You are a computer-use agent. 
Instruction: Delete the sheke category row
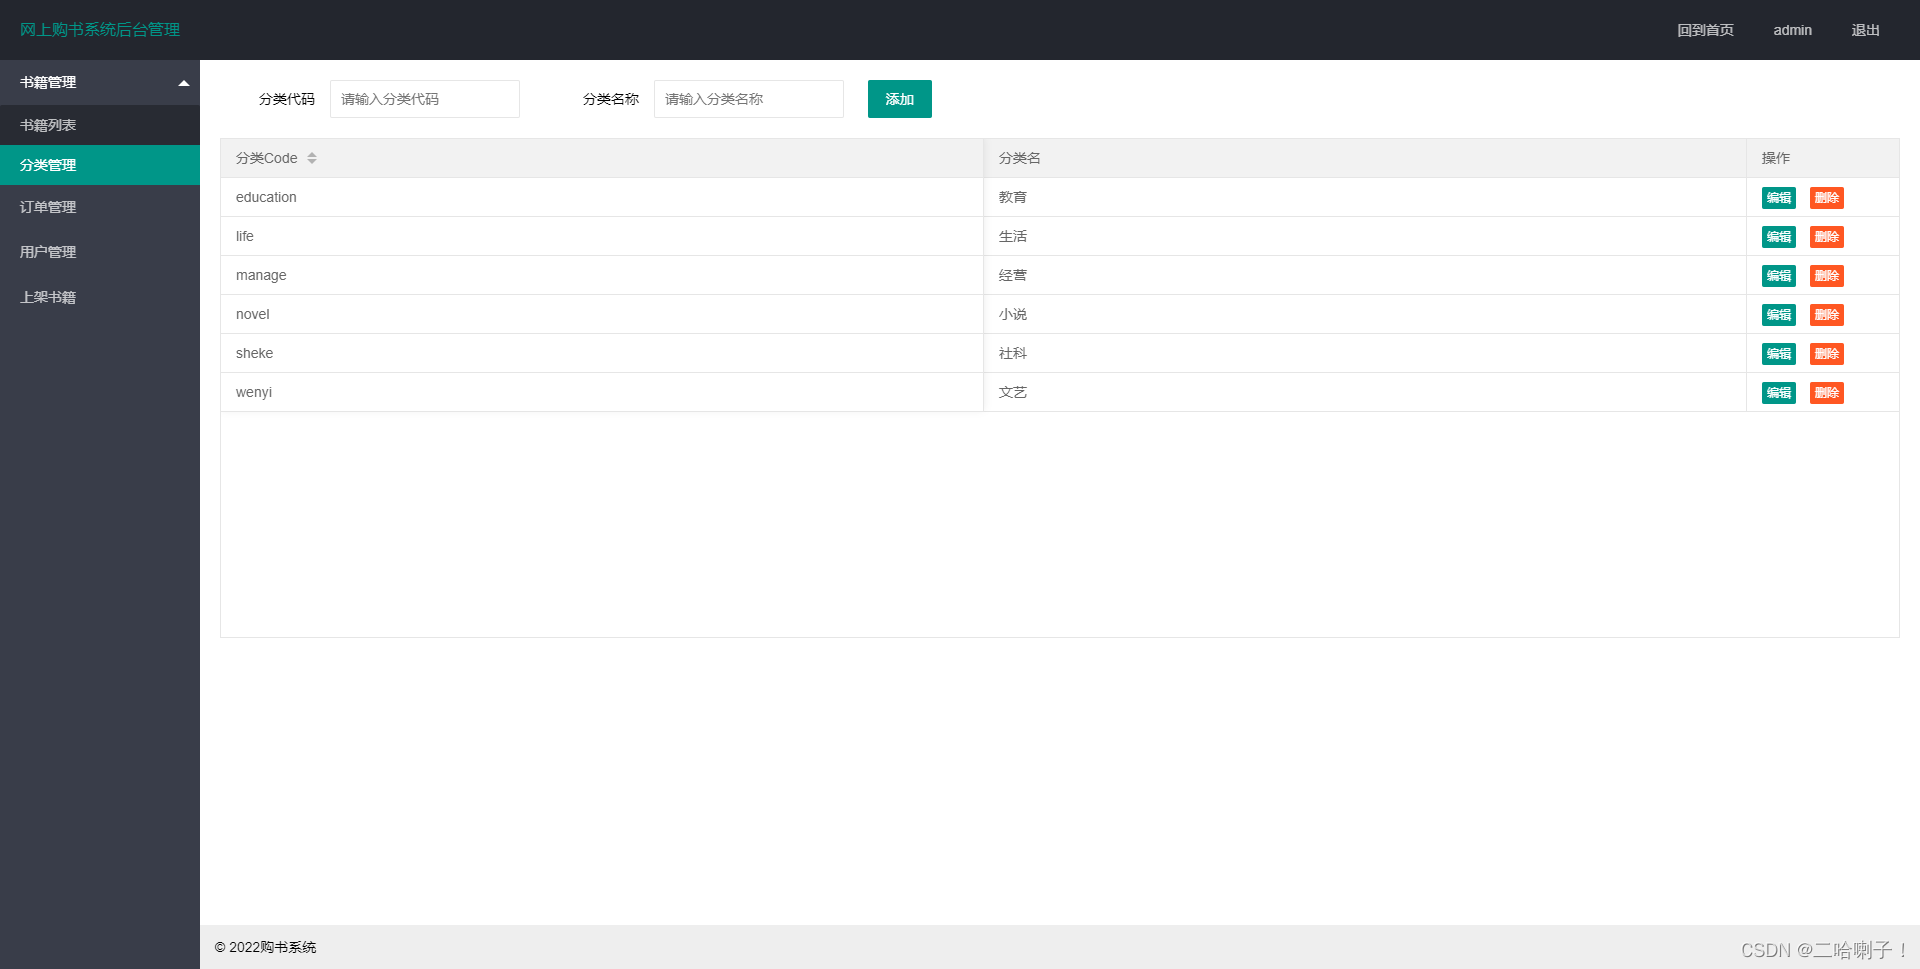[x=1827, y=354]
